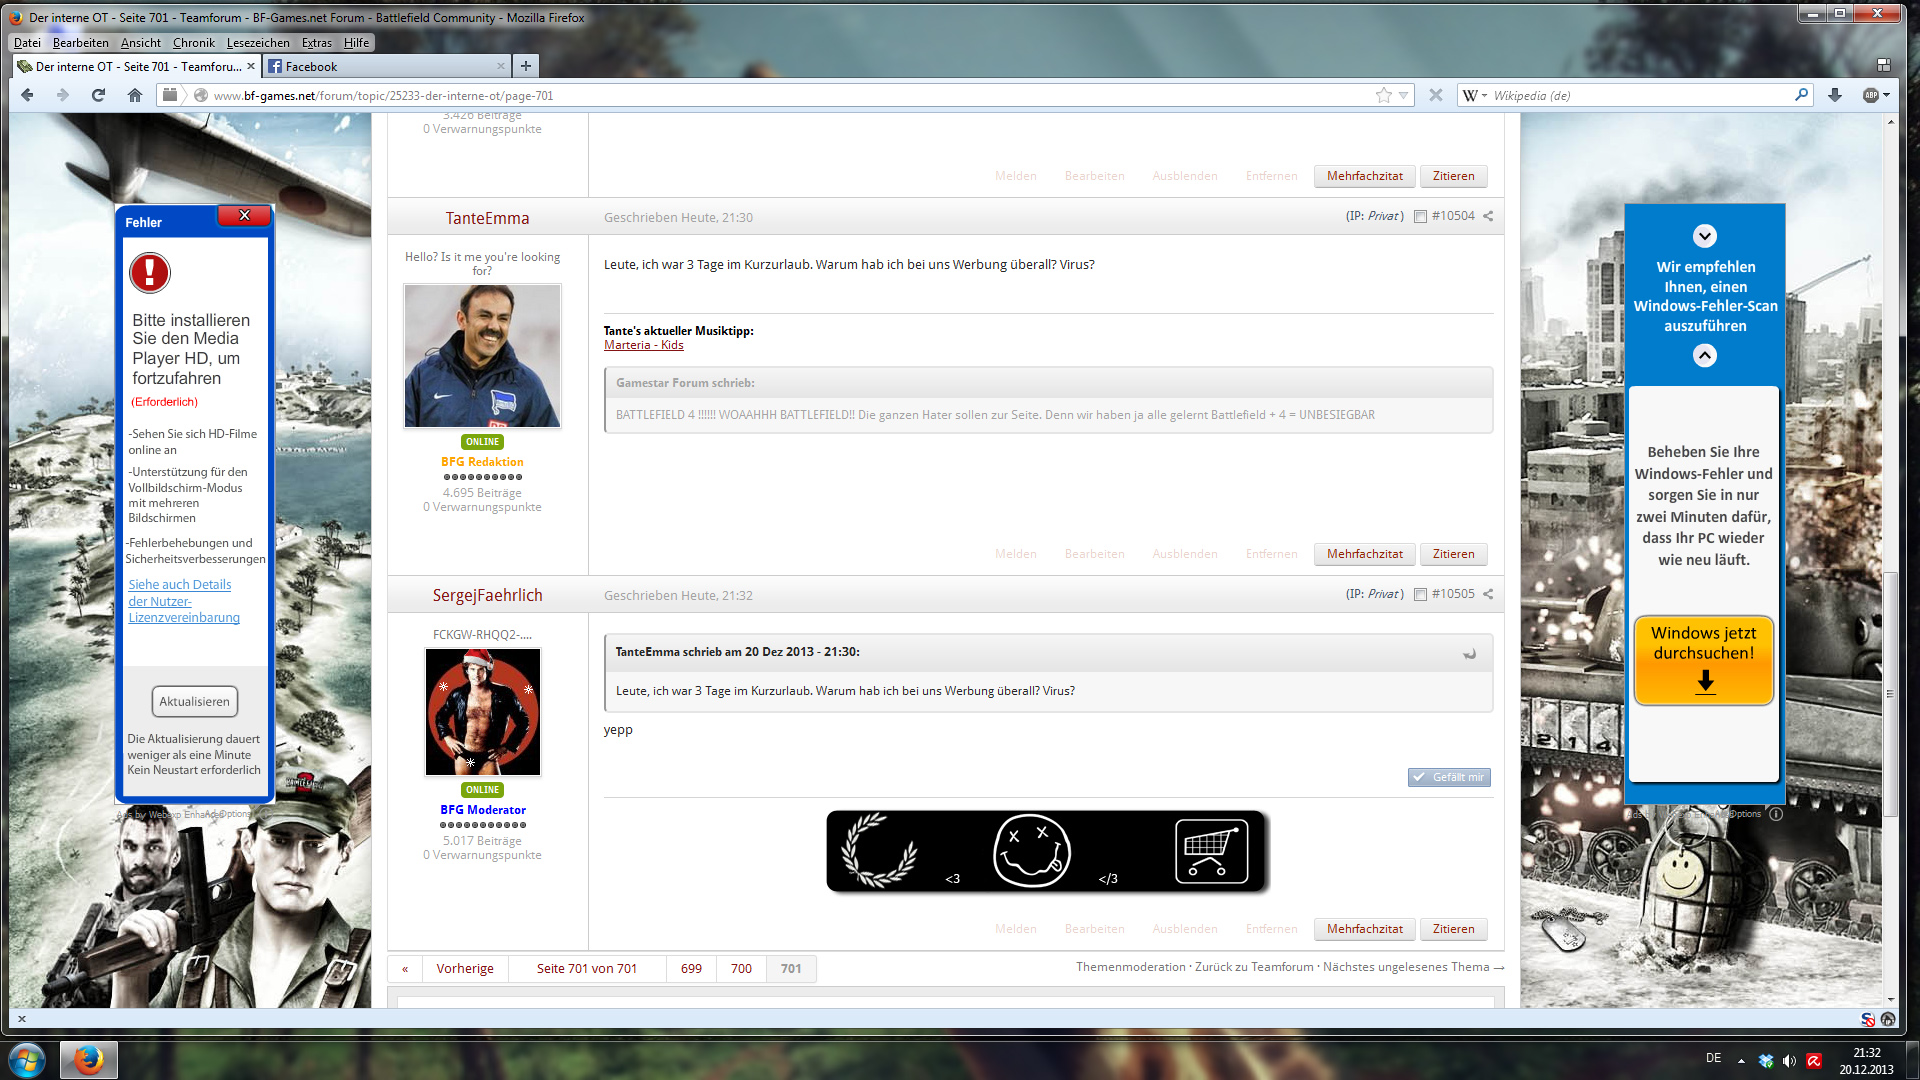The height and width of the screenshot is (1080, 1920).
Task: Click the smiley face in the signature banner
Action: (1031, 850)
